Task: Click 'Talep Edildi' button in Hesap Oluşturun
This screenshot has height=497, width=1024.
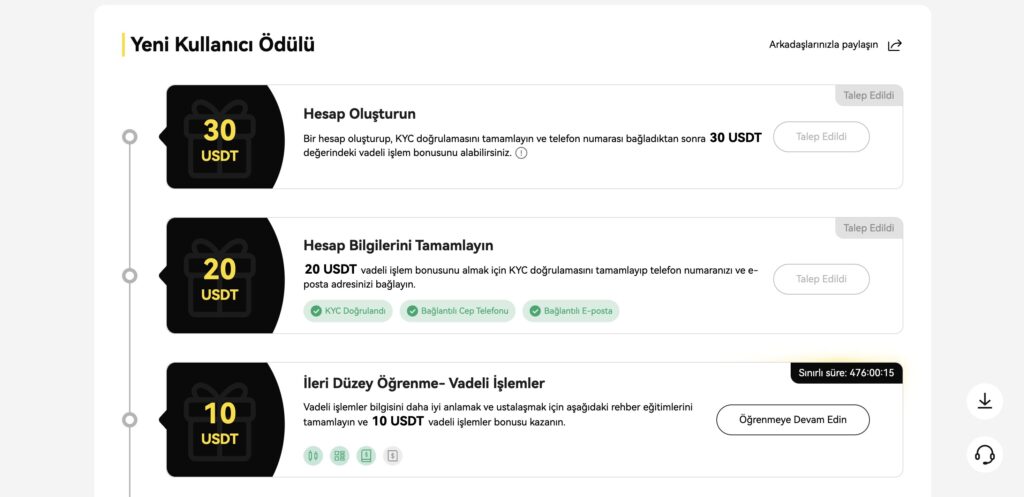Action: pos(822,137)
